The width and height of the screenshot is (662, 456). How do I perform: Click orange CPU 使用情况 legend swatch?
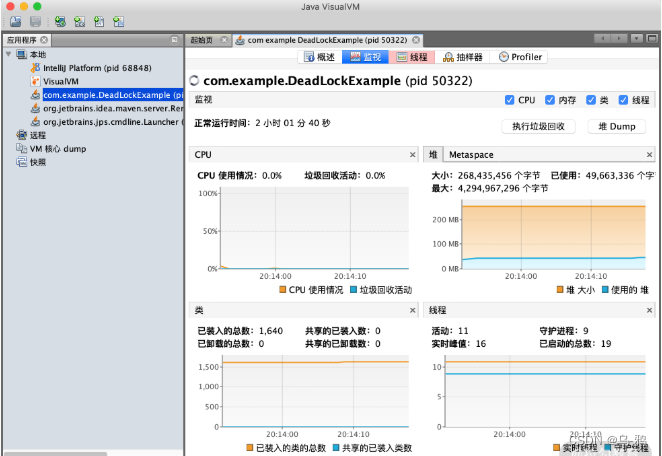(283, 290)
